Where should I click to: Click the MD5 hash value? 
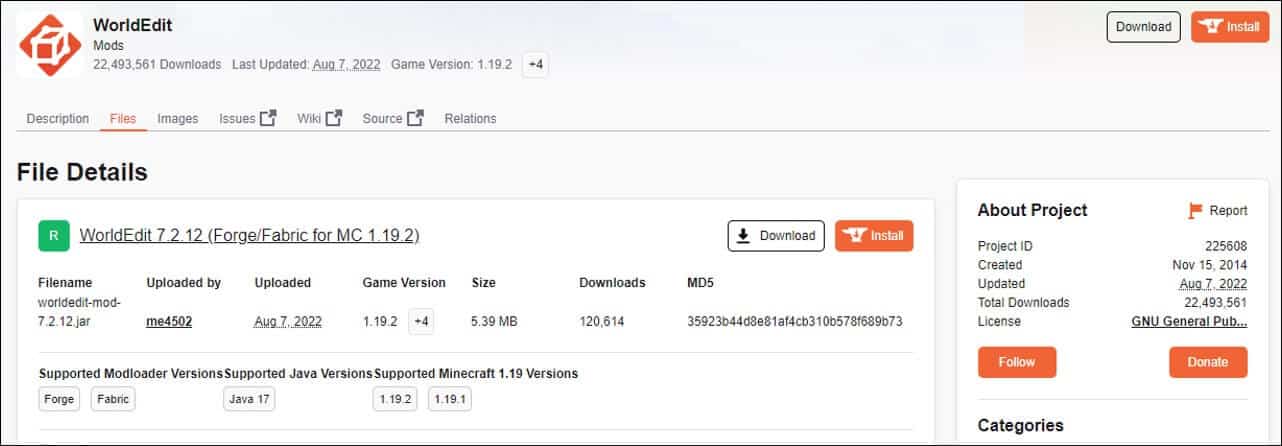point(795,322)
